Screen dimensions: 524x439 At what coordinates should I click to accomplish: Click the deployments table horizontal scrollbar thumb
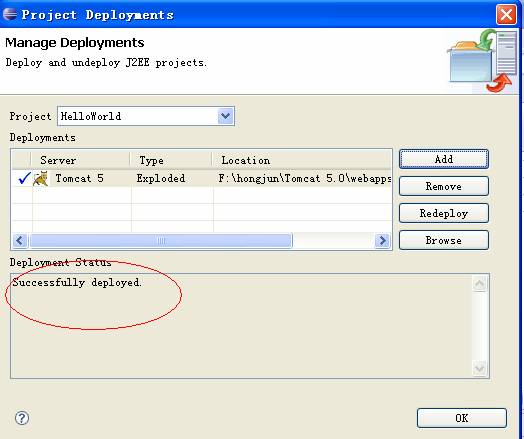pyautogui.click(x=161, y=241)
